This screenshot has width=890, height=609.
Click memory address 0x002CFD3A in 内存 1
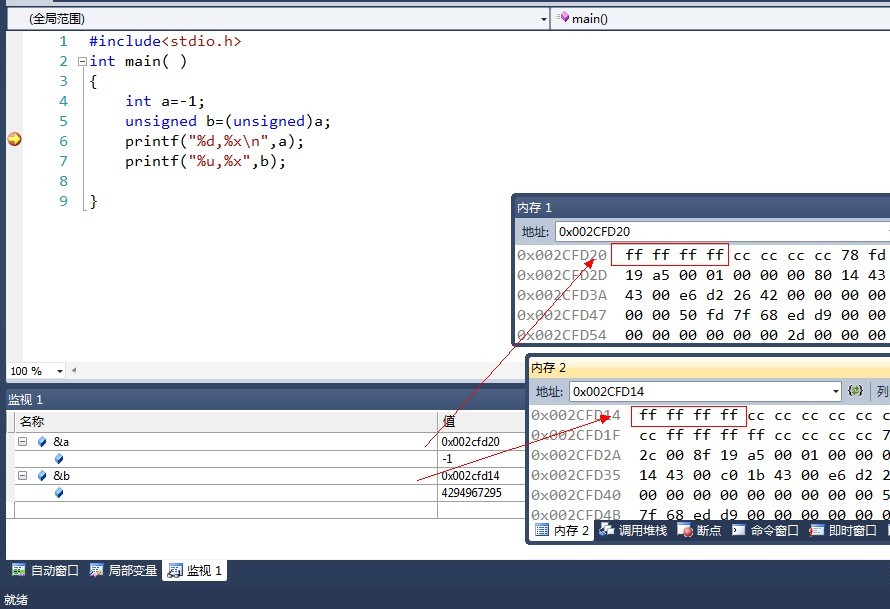point(562,295)
